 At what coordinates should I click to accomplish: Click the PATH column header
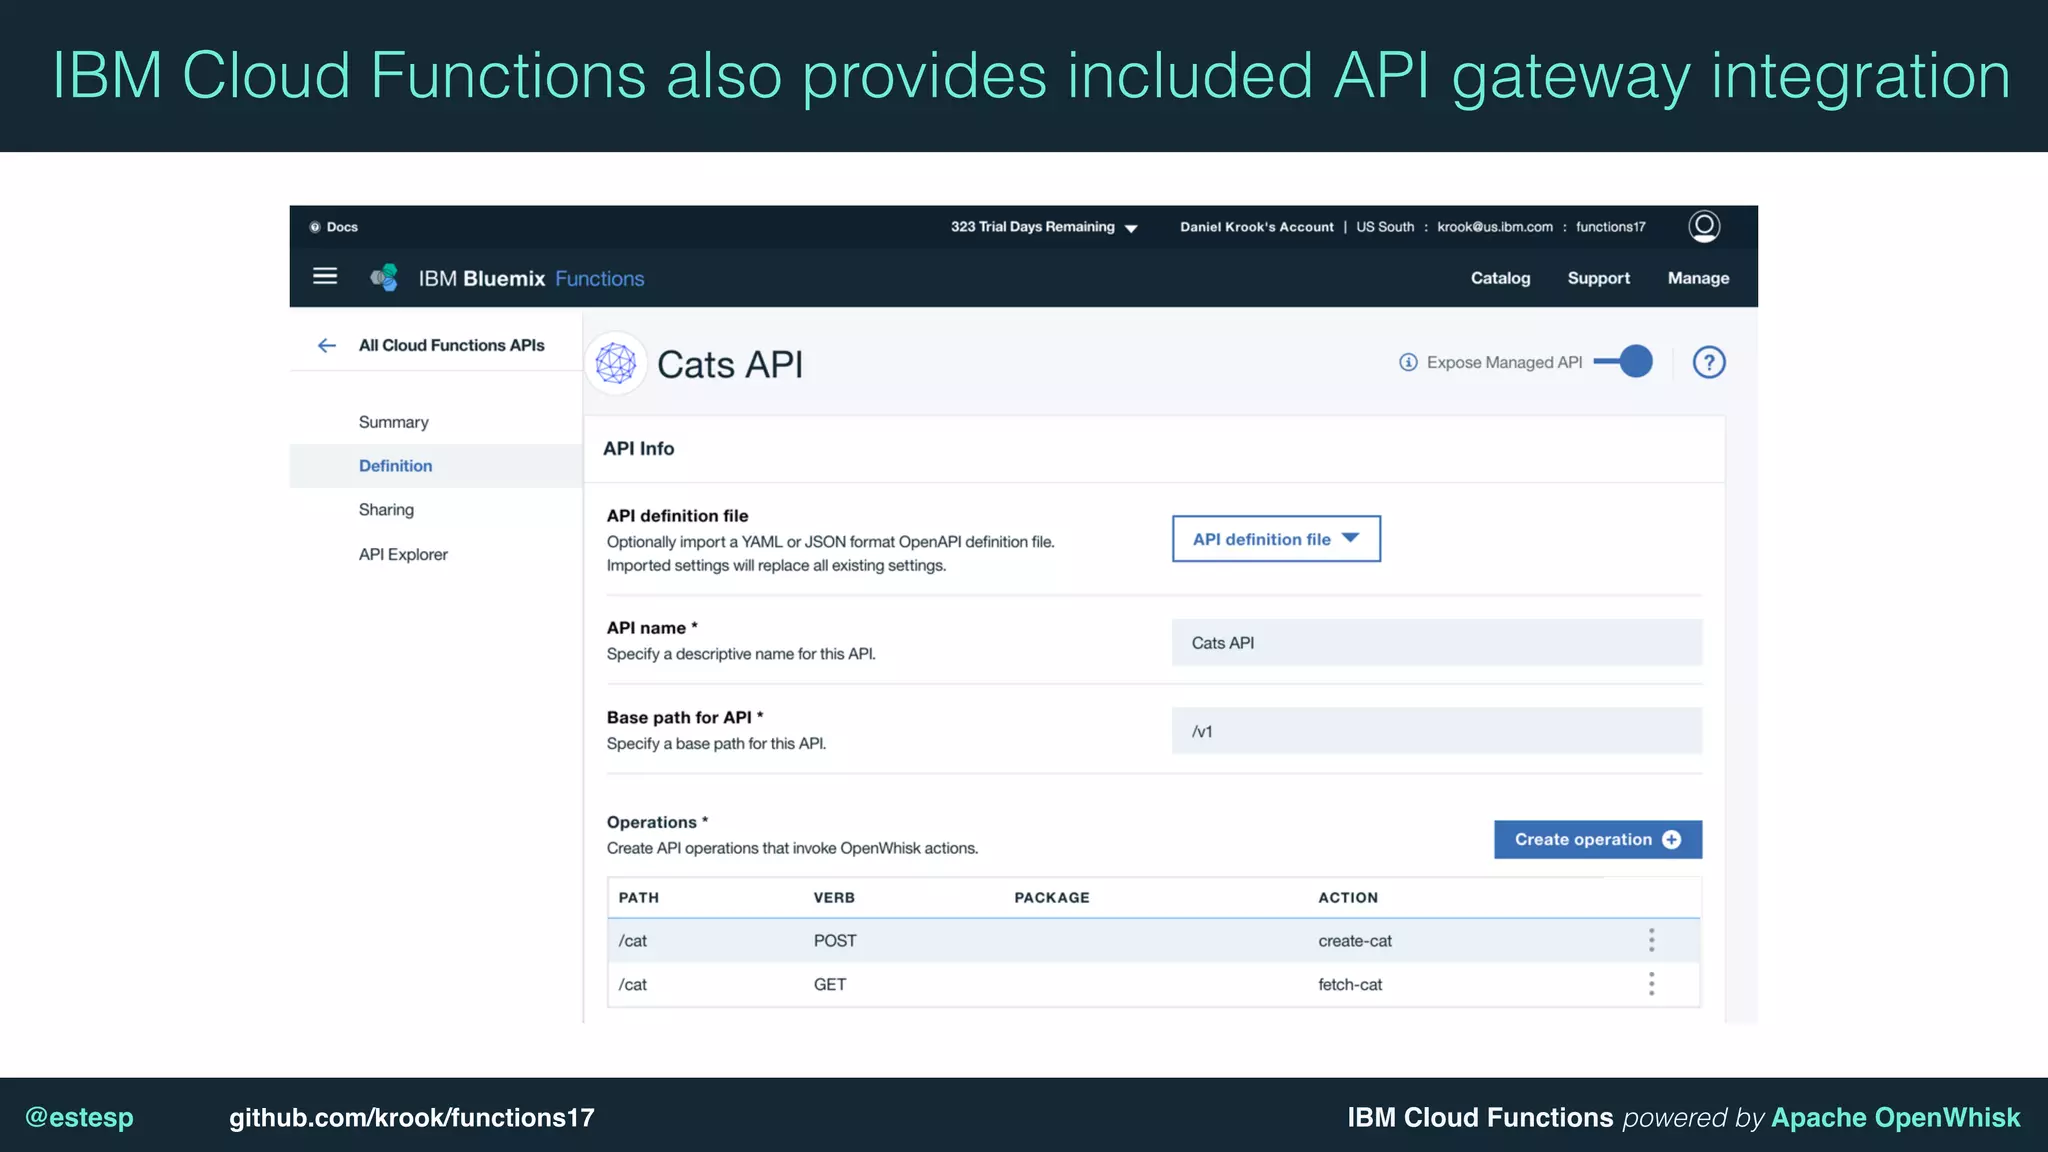[639, 898]
